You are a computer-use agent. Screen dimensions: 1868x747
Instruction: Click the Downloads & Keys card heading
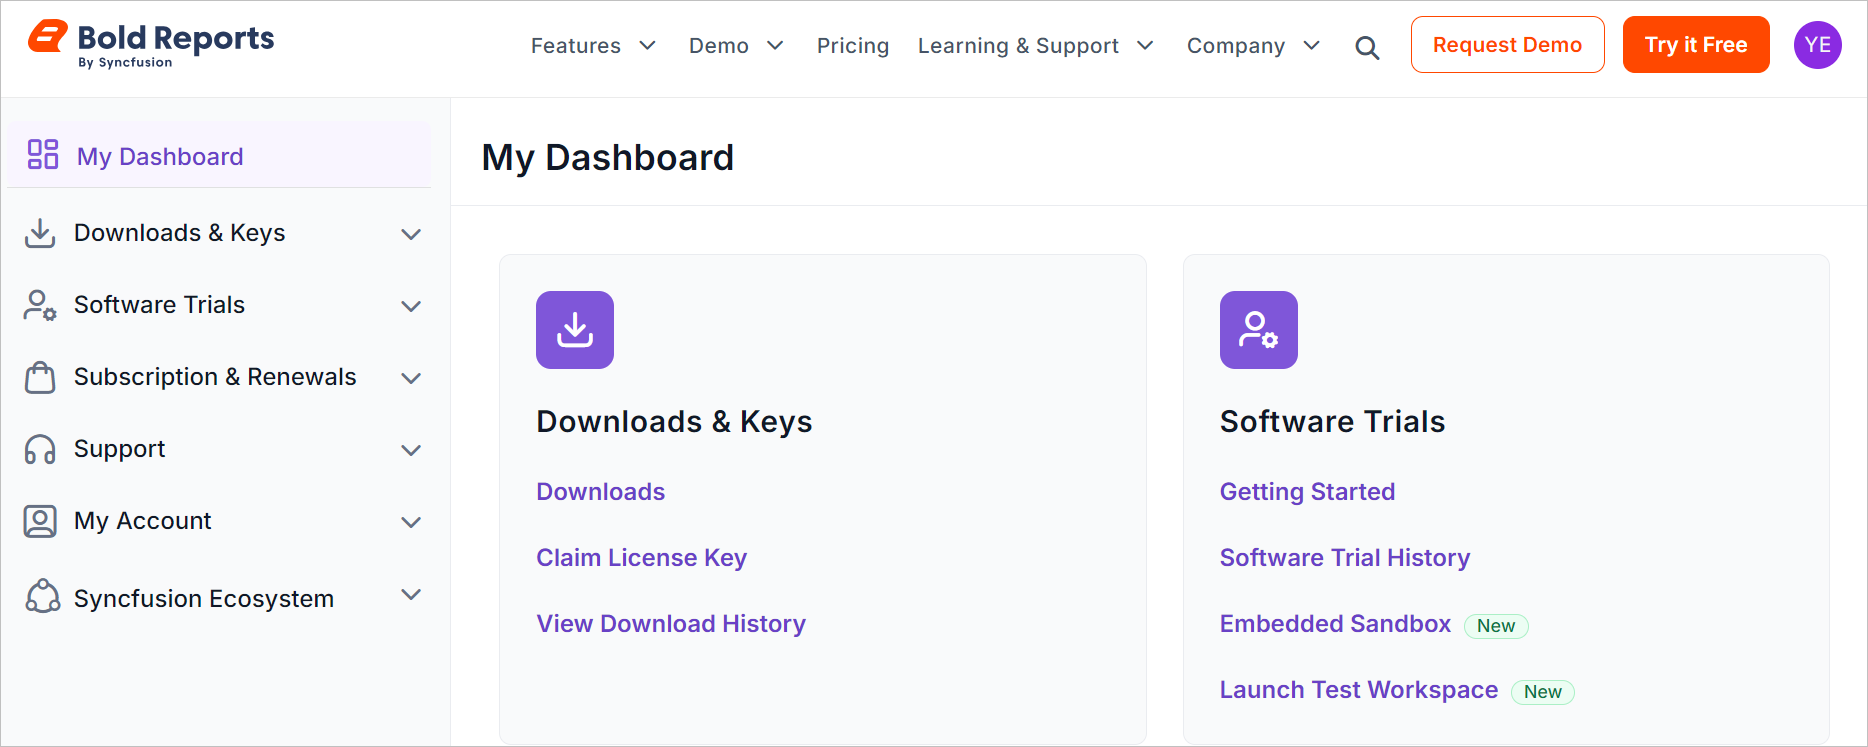click(674, 422)
